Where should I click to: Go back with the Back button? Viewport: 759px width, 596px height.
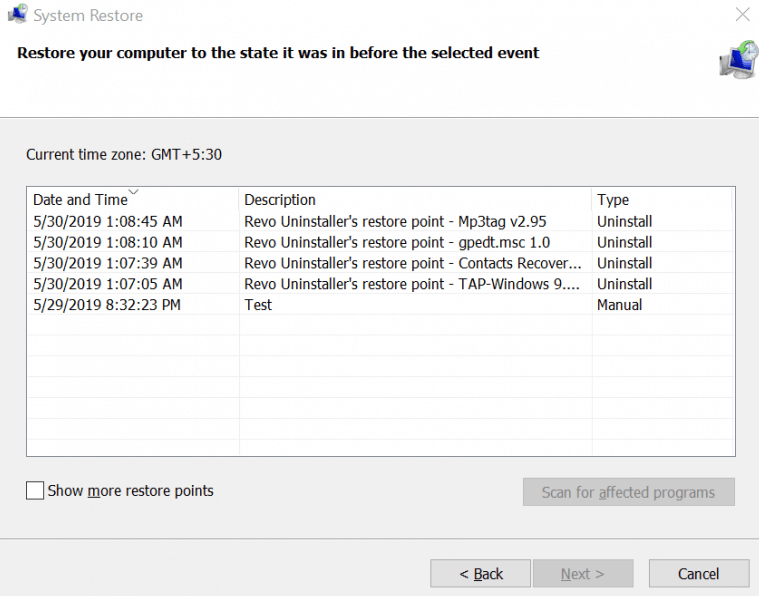[x=480, y=574]
